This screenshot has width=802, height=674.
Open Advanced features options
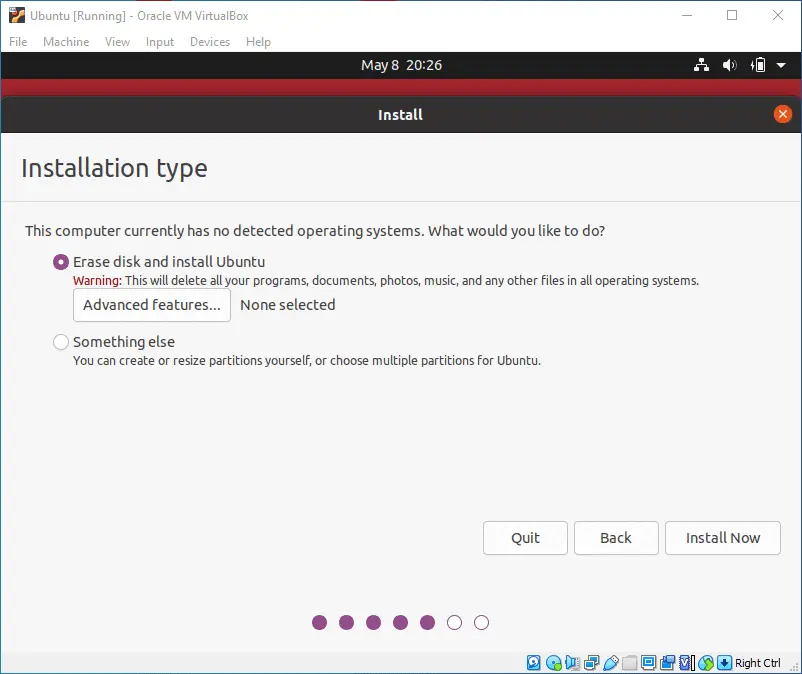pyautogui.click(x=152, y=305)
